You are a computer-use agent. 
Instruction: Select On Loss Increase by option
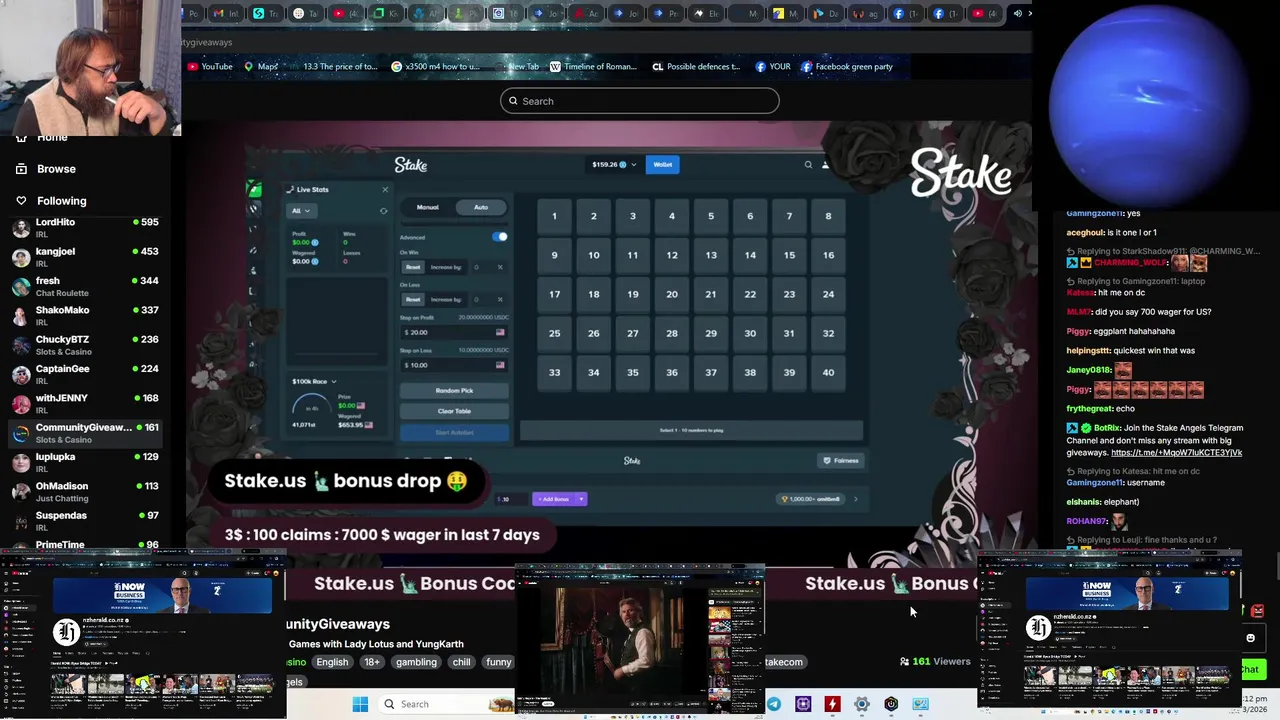(x=446, y=299)
